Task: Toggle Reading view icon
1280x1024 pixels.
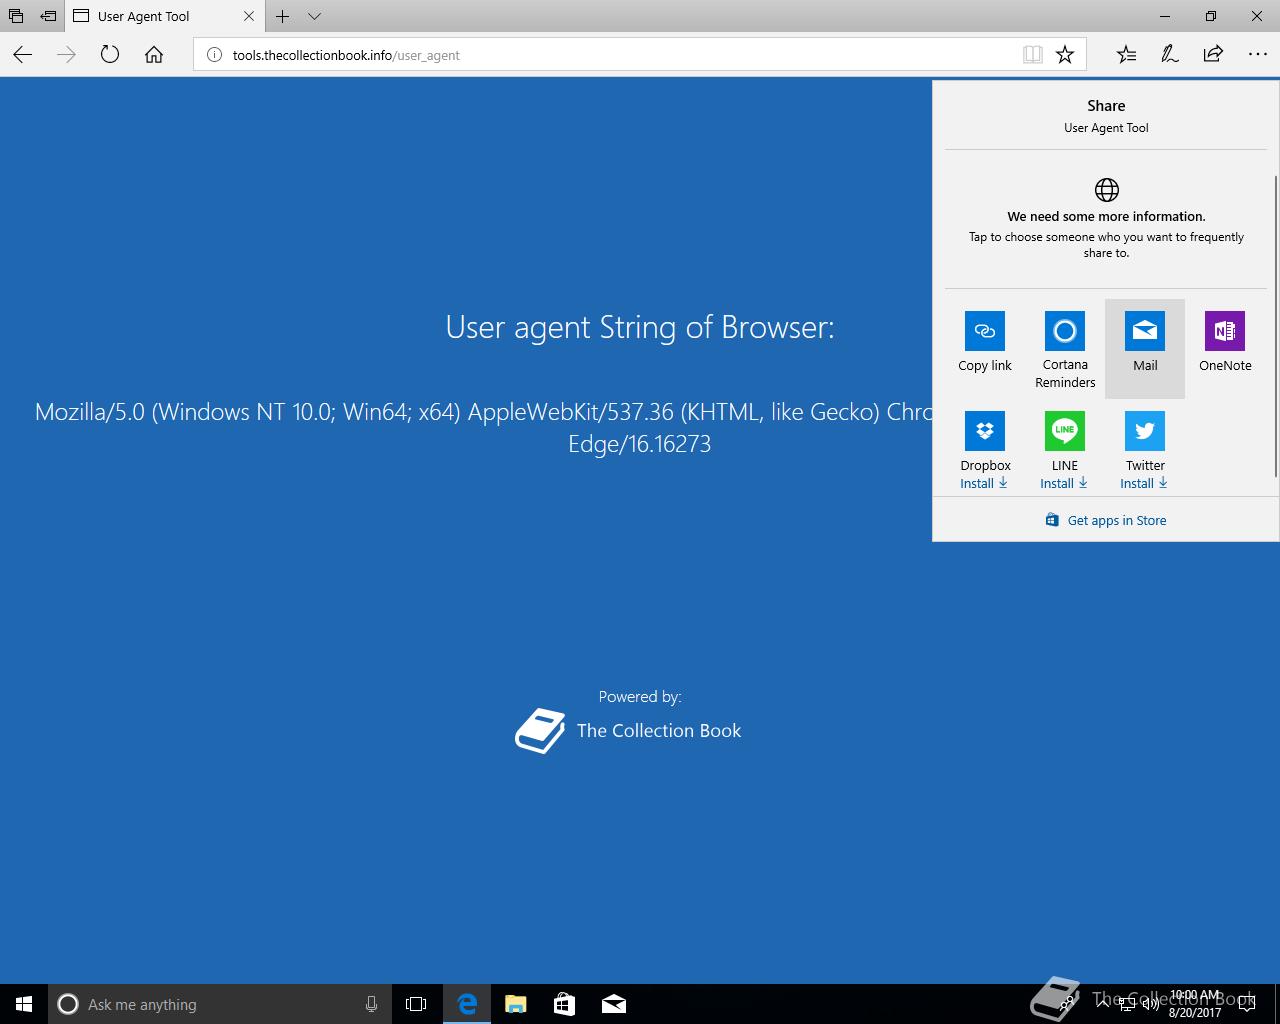Action: [x=1033, y=55]
